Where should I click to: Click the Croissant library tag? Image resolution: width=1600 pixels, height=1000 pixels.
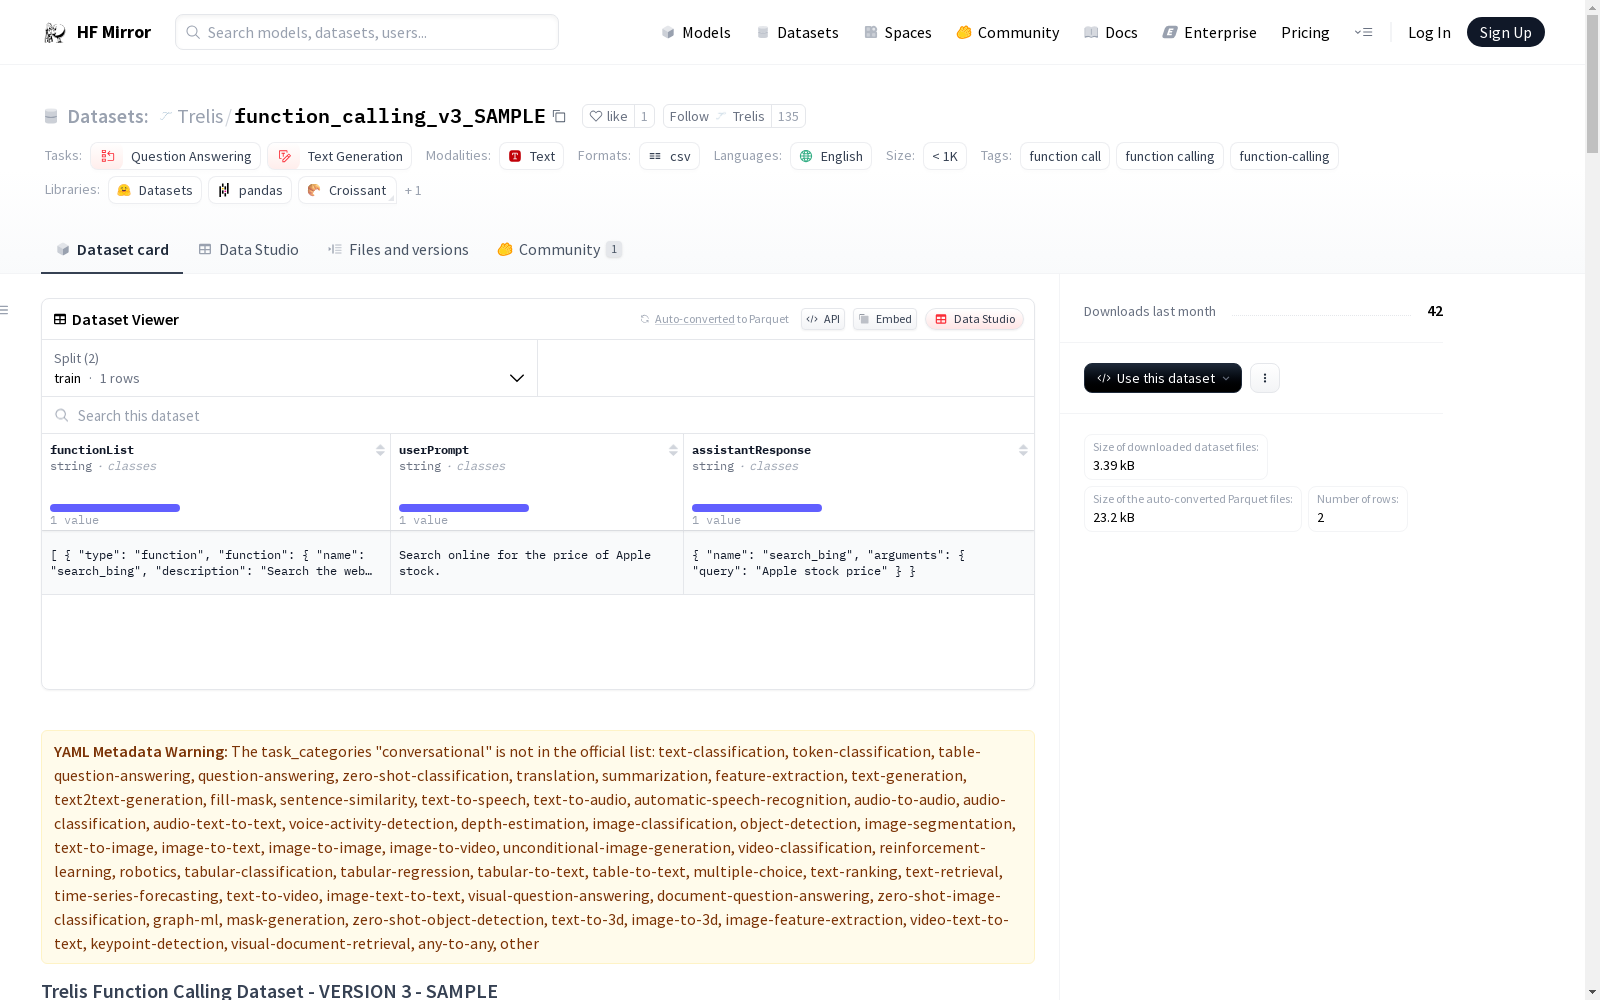click(x=347, y=190)
